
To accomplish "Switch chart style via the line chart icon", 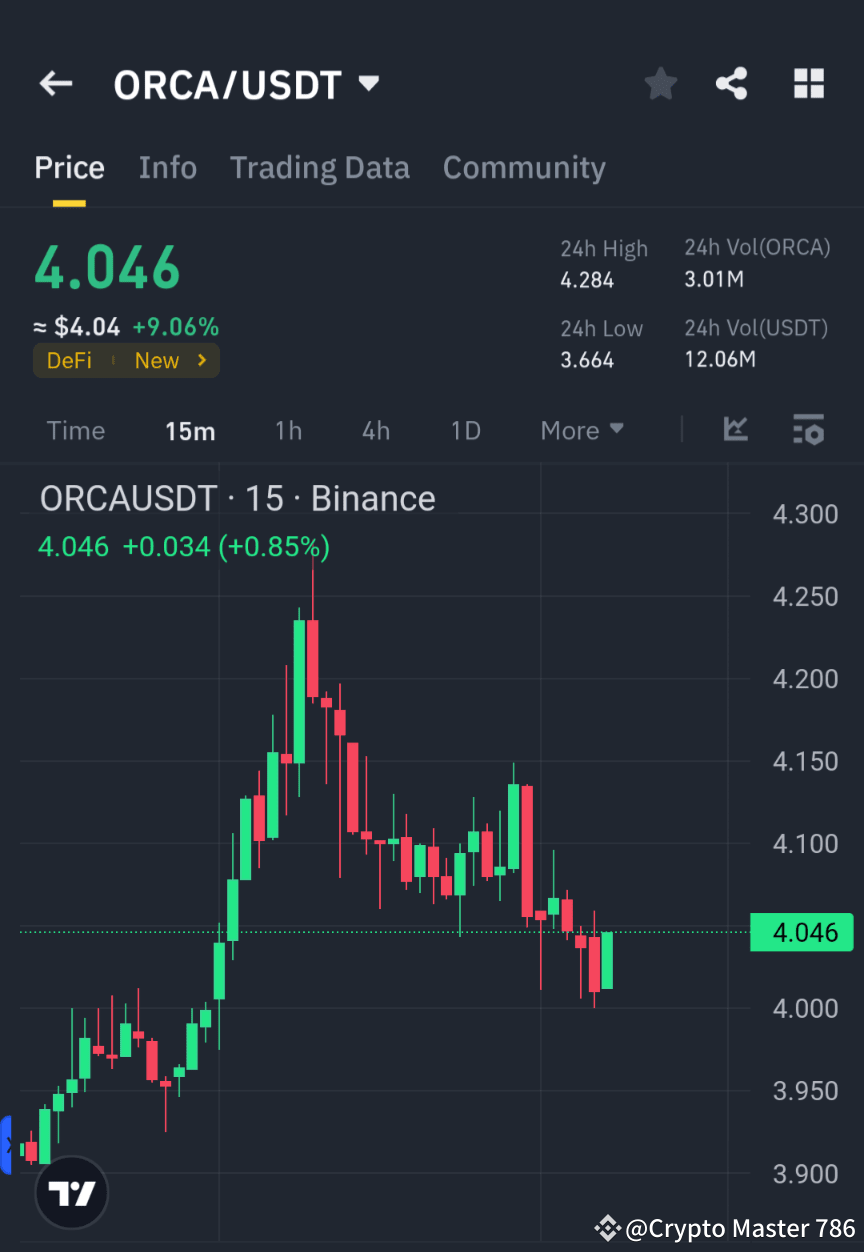I will 736,430.
